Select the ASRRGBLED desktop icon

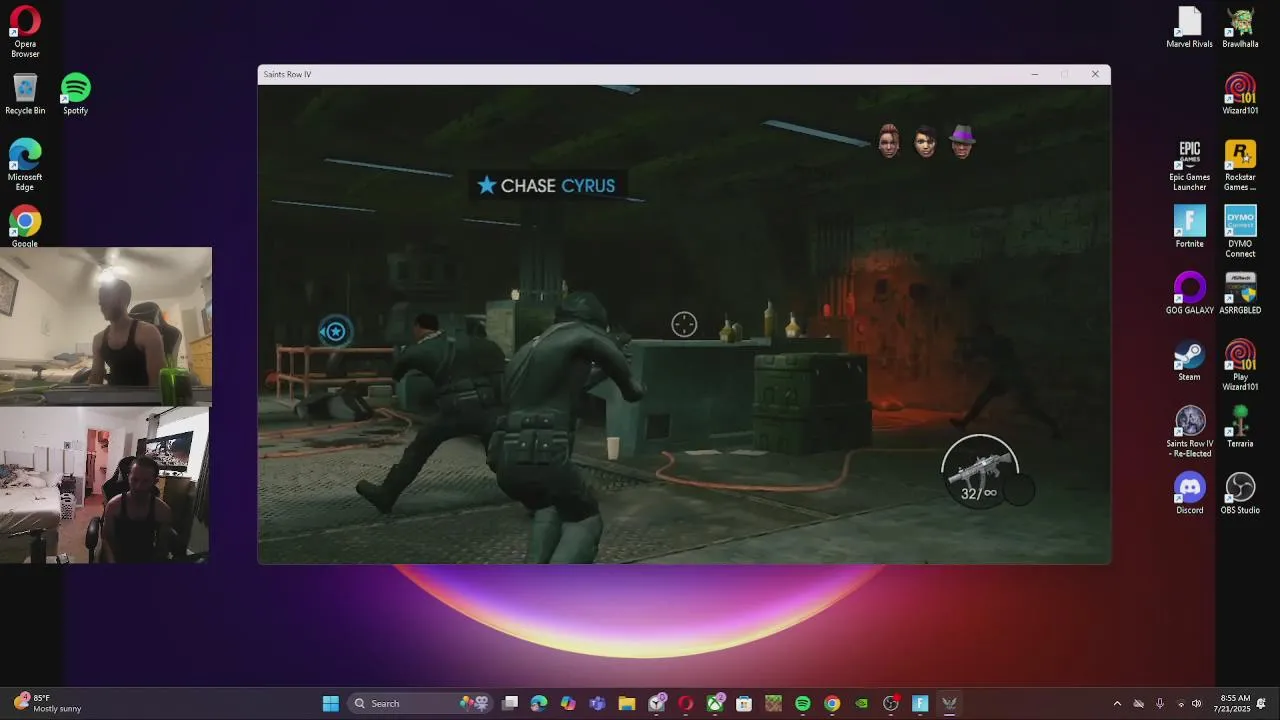(x=1240, y=294)
